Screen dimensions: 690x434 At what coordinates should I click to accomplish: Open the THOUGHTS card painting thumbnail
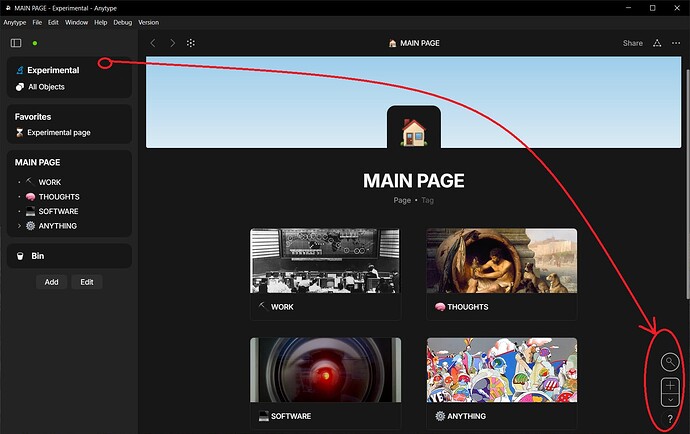(x=502, y=261)
